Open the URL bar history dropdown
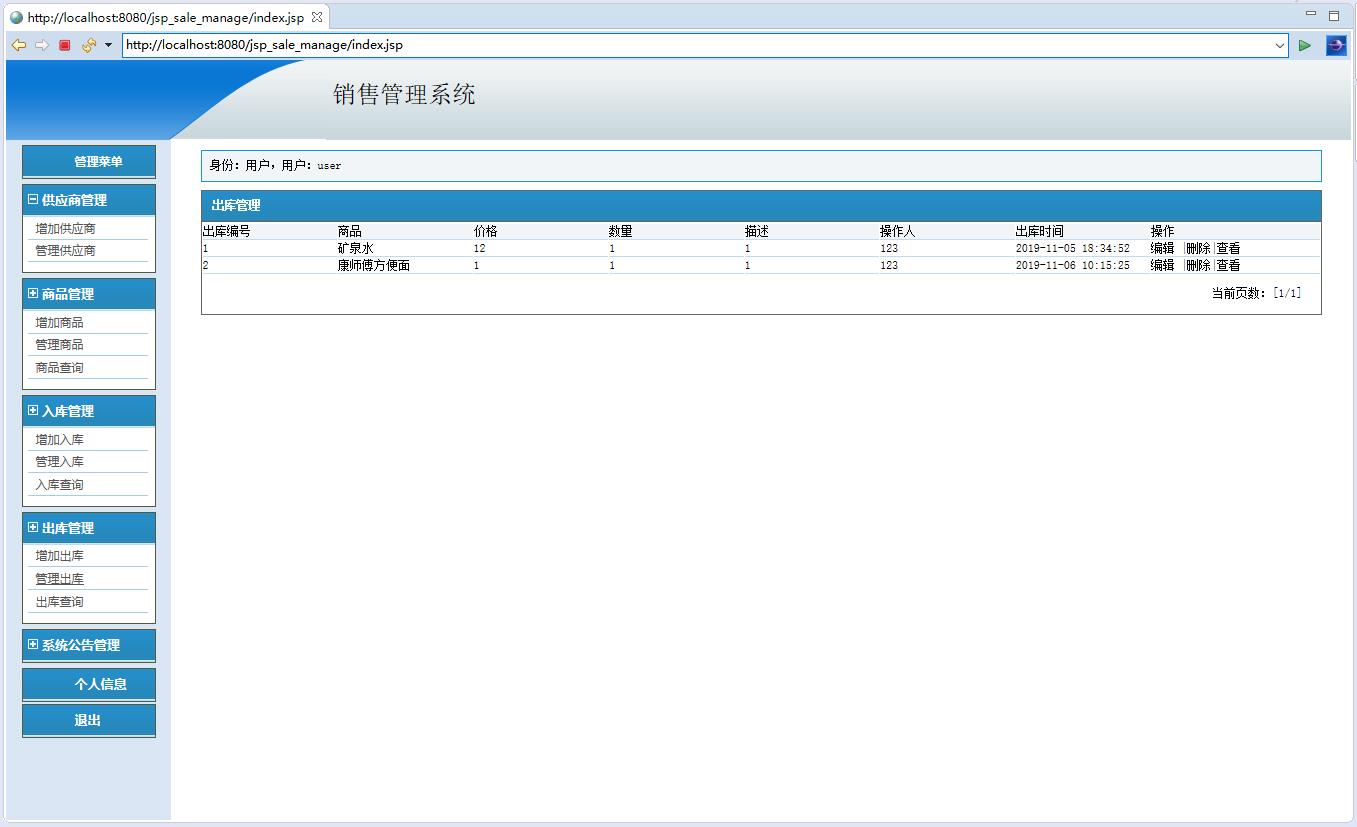The width and height of the screenshot is (1357, 827). [x=1280, y=45]
